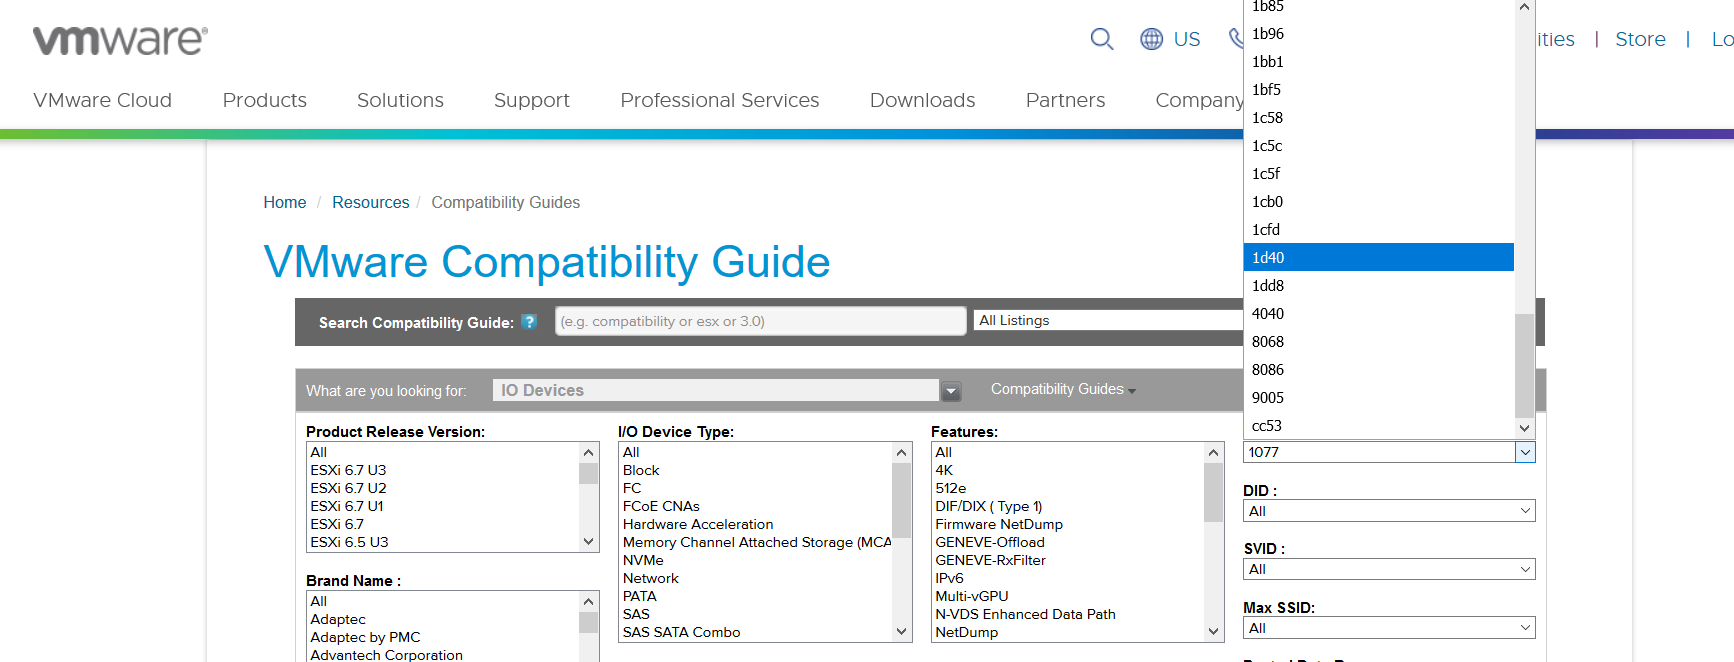Select cc53 in the VID list
This screenshot has width=1734, height=662.
pos(1379,425)
